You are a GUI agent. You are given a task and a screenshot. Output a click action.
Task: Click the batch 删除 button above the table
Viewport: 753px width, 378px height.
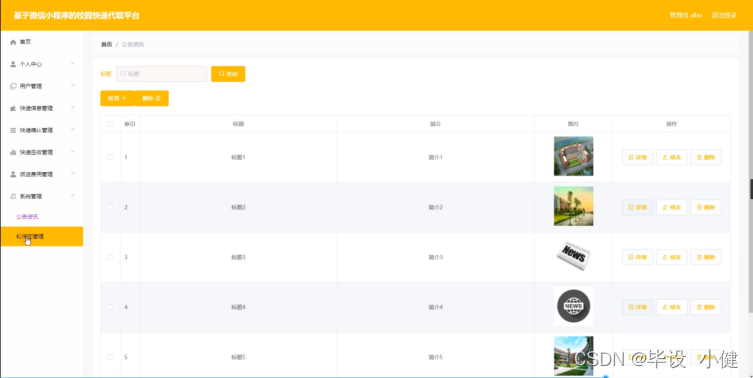coord(152,98)
